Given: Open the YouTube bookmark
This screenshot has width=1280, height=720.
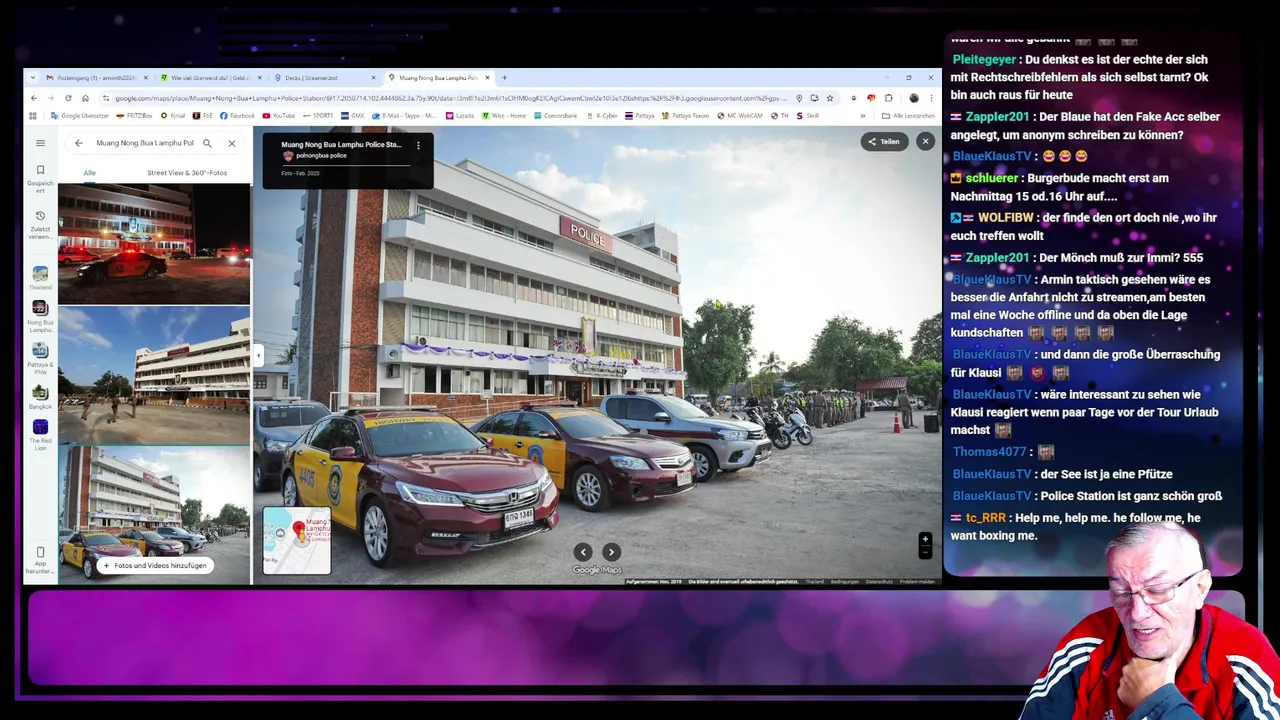Looking at the screenshot, I should pos(279,116).
